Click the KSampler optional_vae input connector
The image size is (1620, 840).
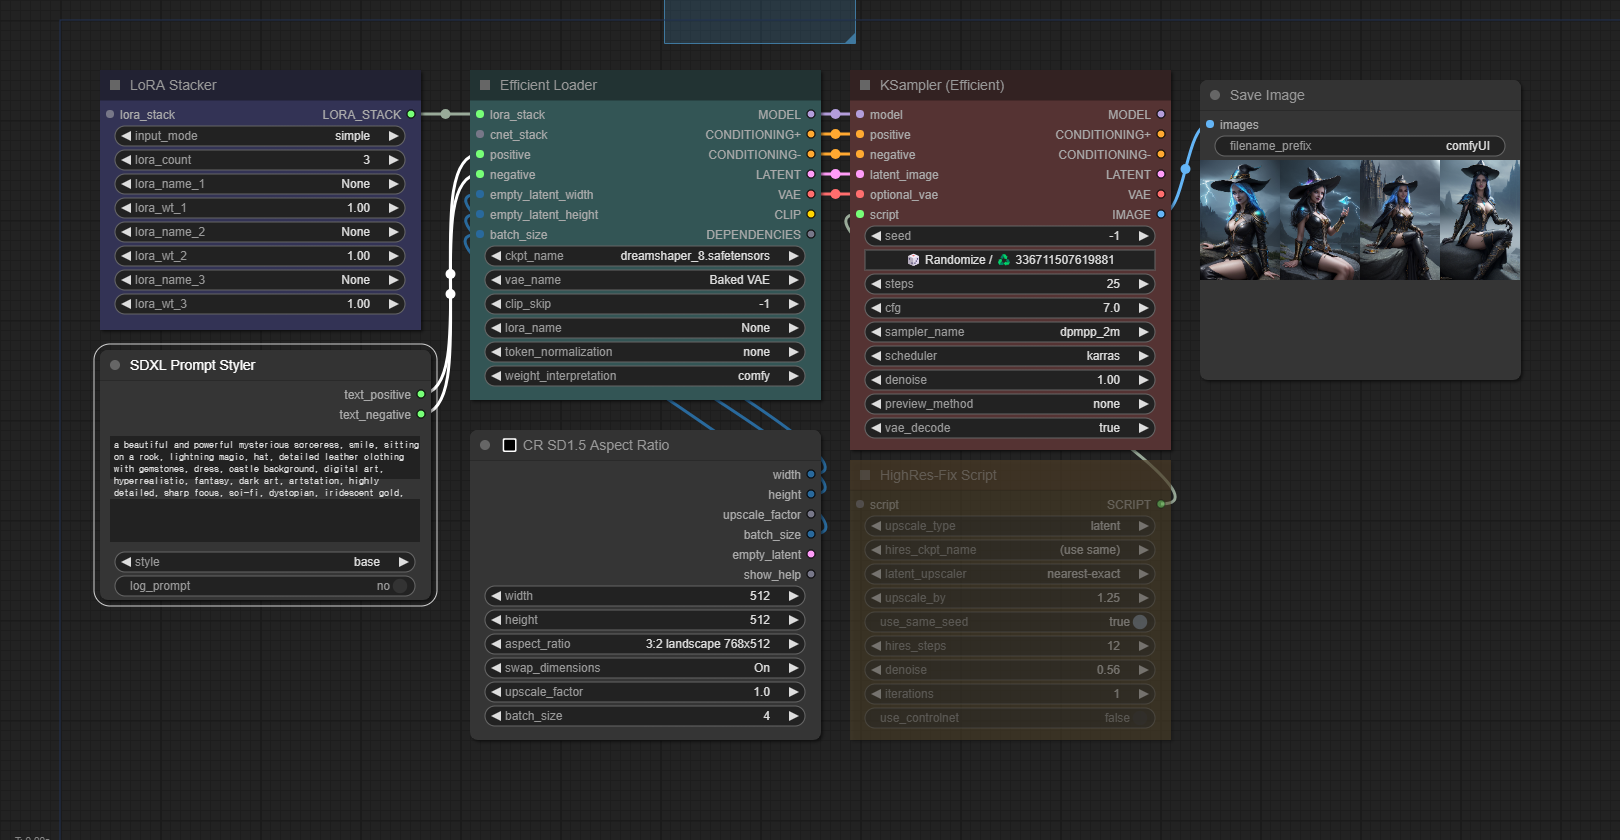pos(860,194)
